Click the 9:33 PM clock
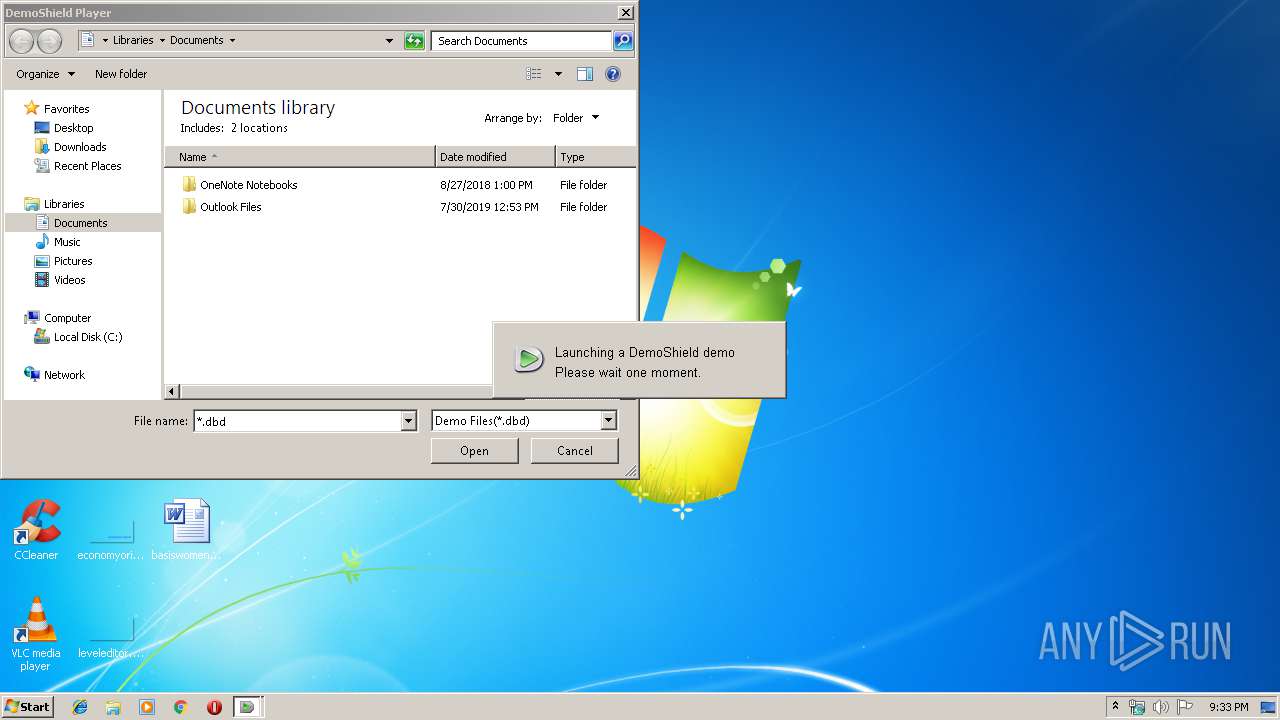The height and width of the screenshot is (720, 1280). (1228, 707)
